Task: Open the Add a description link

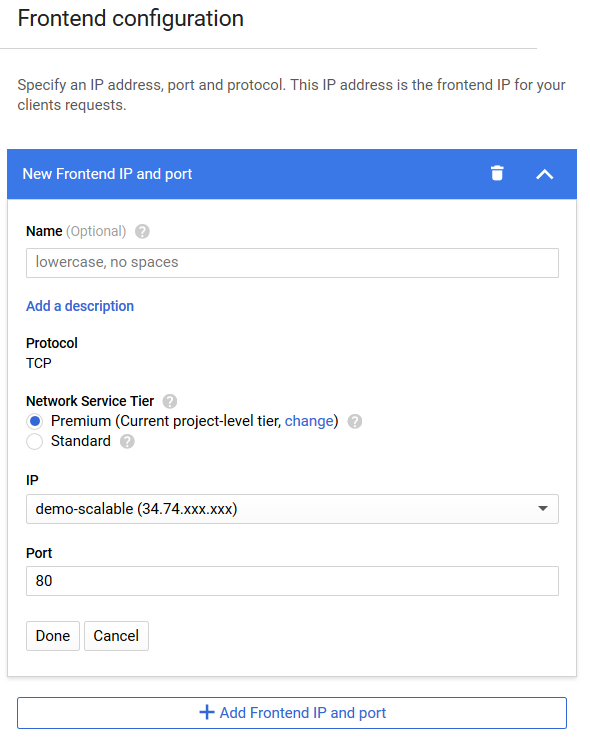Action: tap(80, 306)
